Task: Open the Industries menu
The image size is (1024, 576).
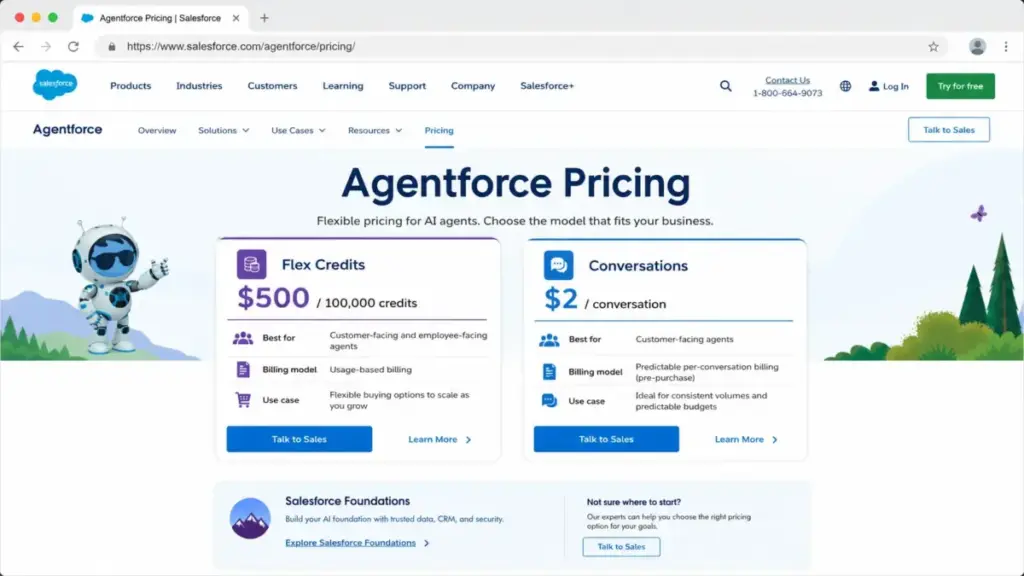Action: [x=199, y=86]
